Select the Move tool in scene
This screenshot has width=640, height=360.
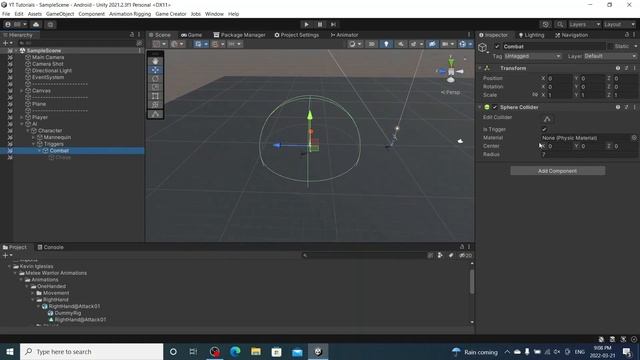(155, 70)
